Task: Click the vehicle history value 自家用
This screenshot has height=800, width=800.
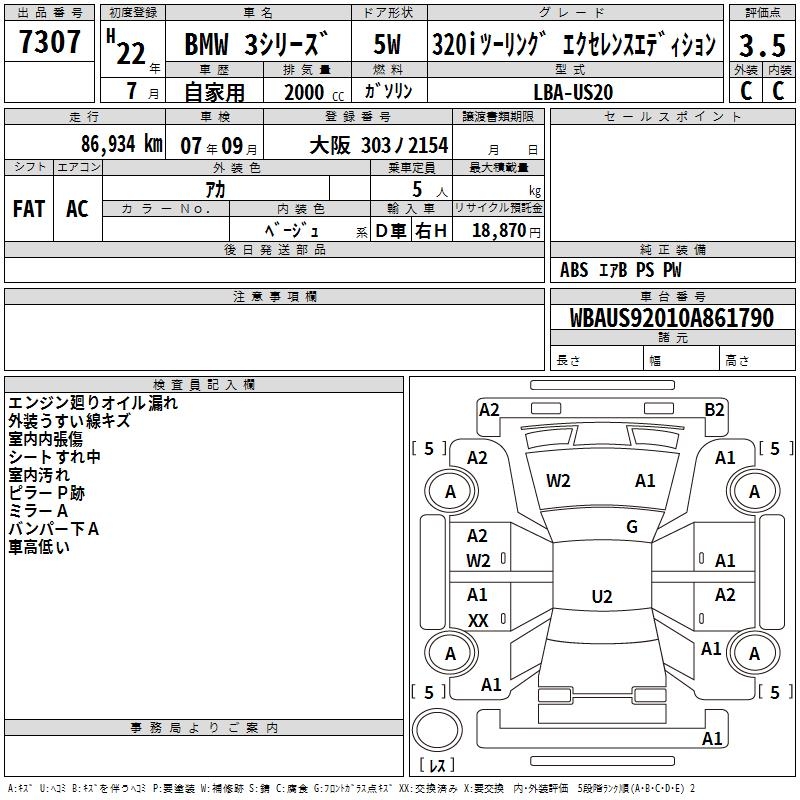Action: coord(214,92)
